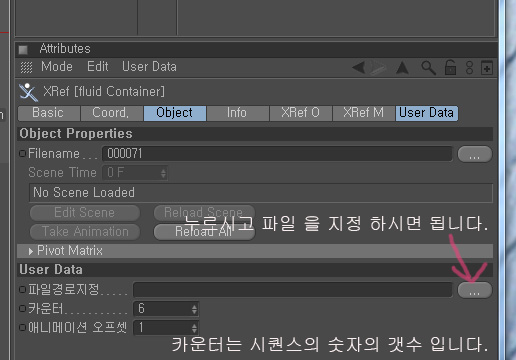Switch to the Coord. tab
Viewport: 516px width, 360px height.
[x=112, y=113]
